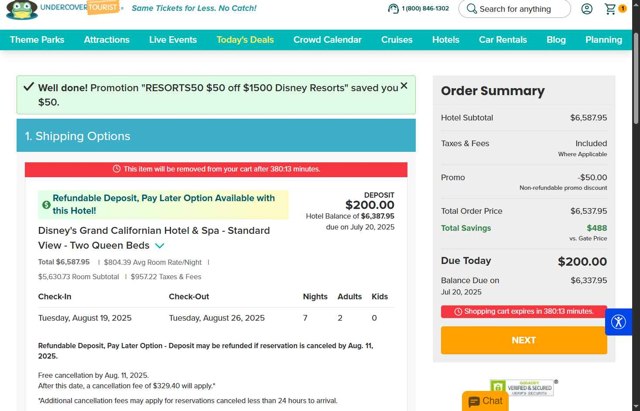The height and width of the screenshot is (411, 640).
Task: Dismiss the RESORTS50 promotion success message
Action: [x=404, y=86]
